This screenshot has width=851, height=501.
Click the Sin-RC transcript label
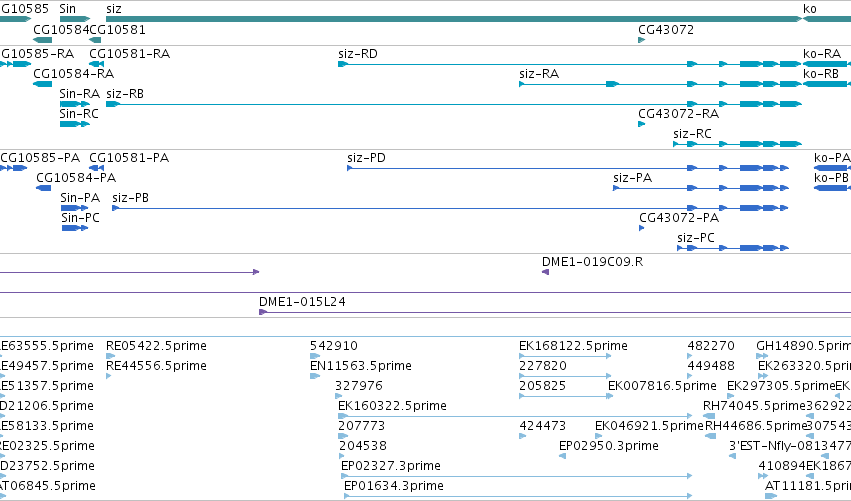tap(79, 114)
